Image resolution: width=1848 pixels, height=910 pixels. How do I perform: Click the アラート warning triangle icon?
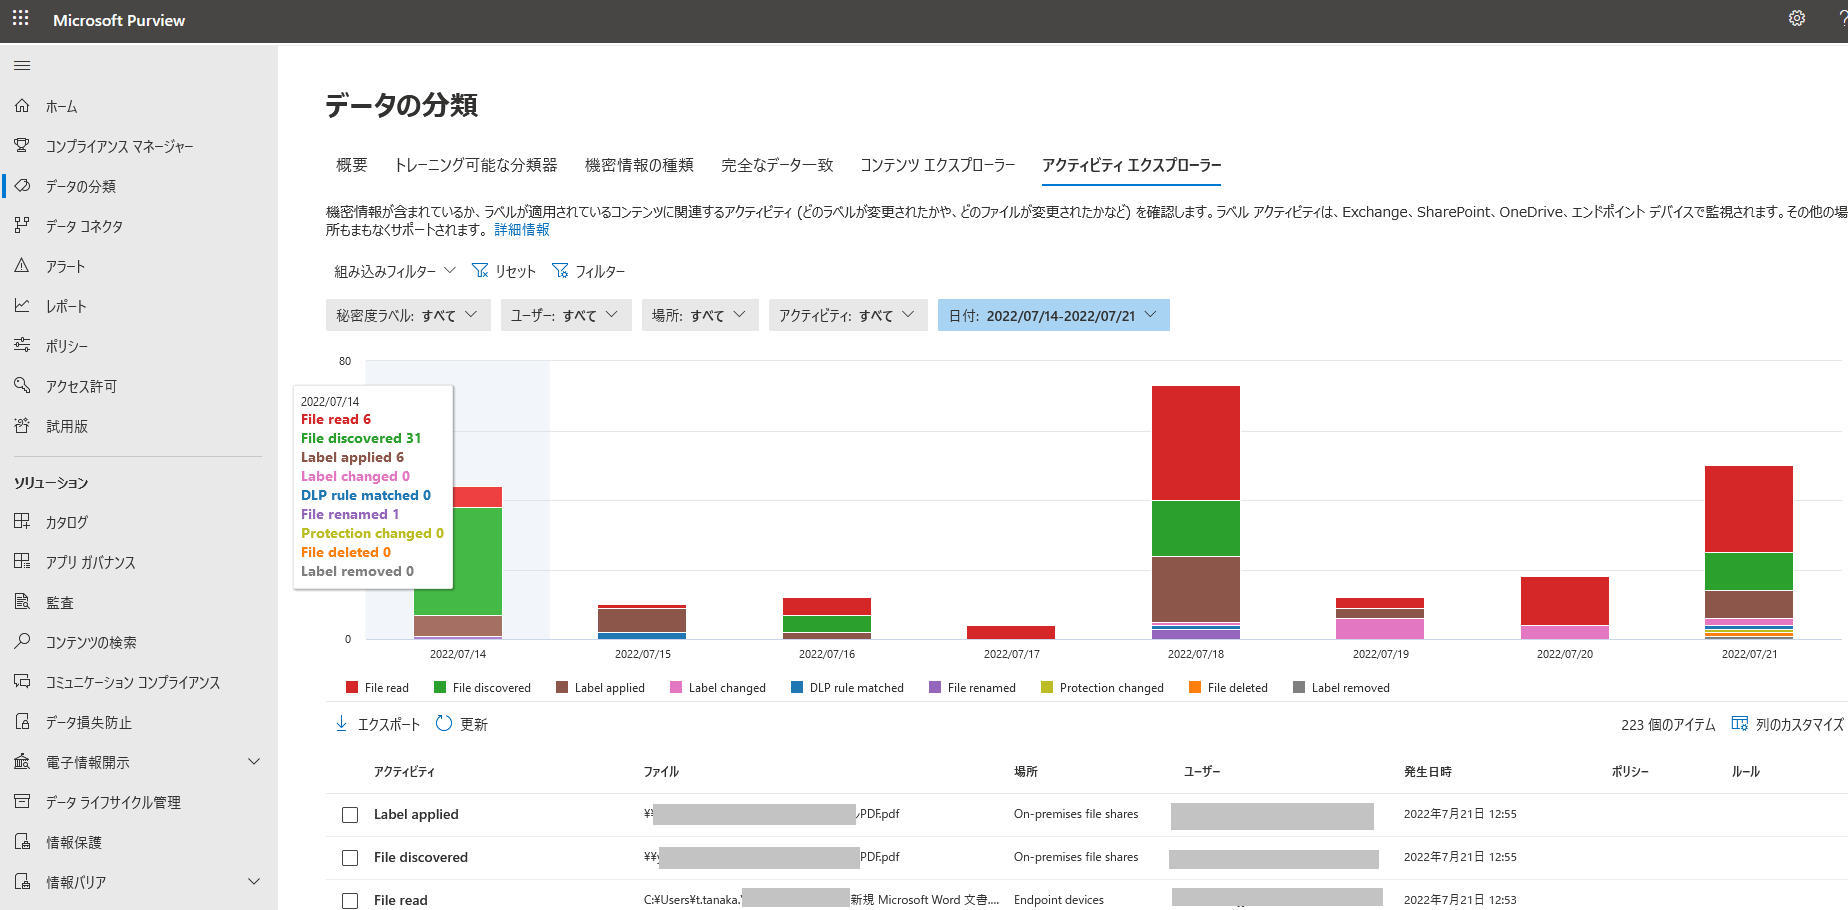point(22,266)
